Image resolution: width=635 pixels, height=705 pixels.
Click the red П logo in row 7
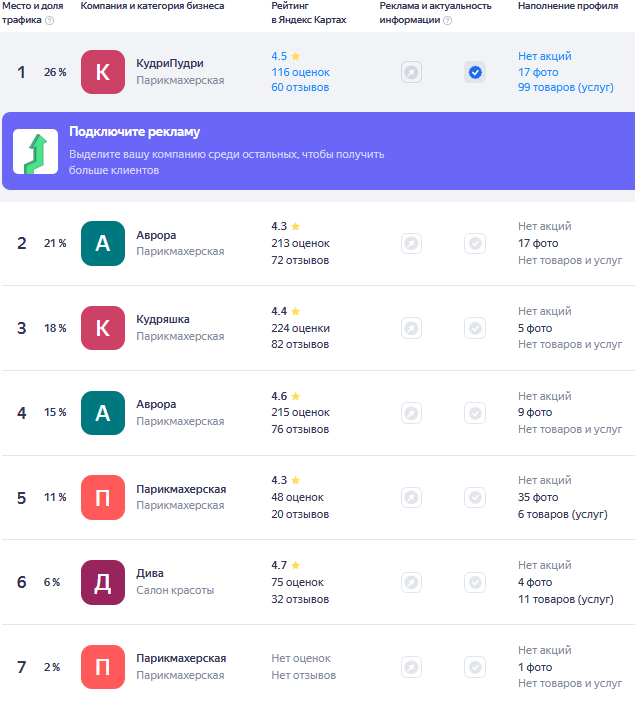[x=103, y=667]
